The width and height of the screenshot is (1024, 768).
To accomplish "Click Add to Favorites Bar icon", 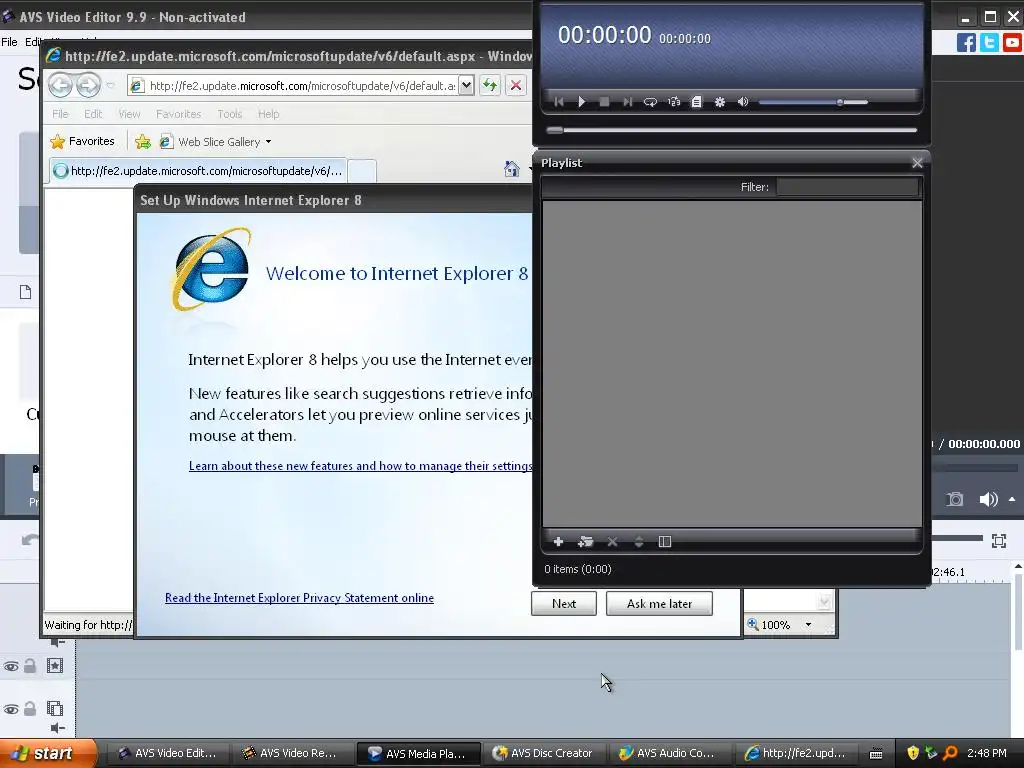I will point(142,141).
